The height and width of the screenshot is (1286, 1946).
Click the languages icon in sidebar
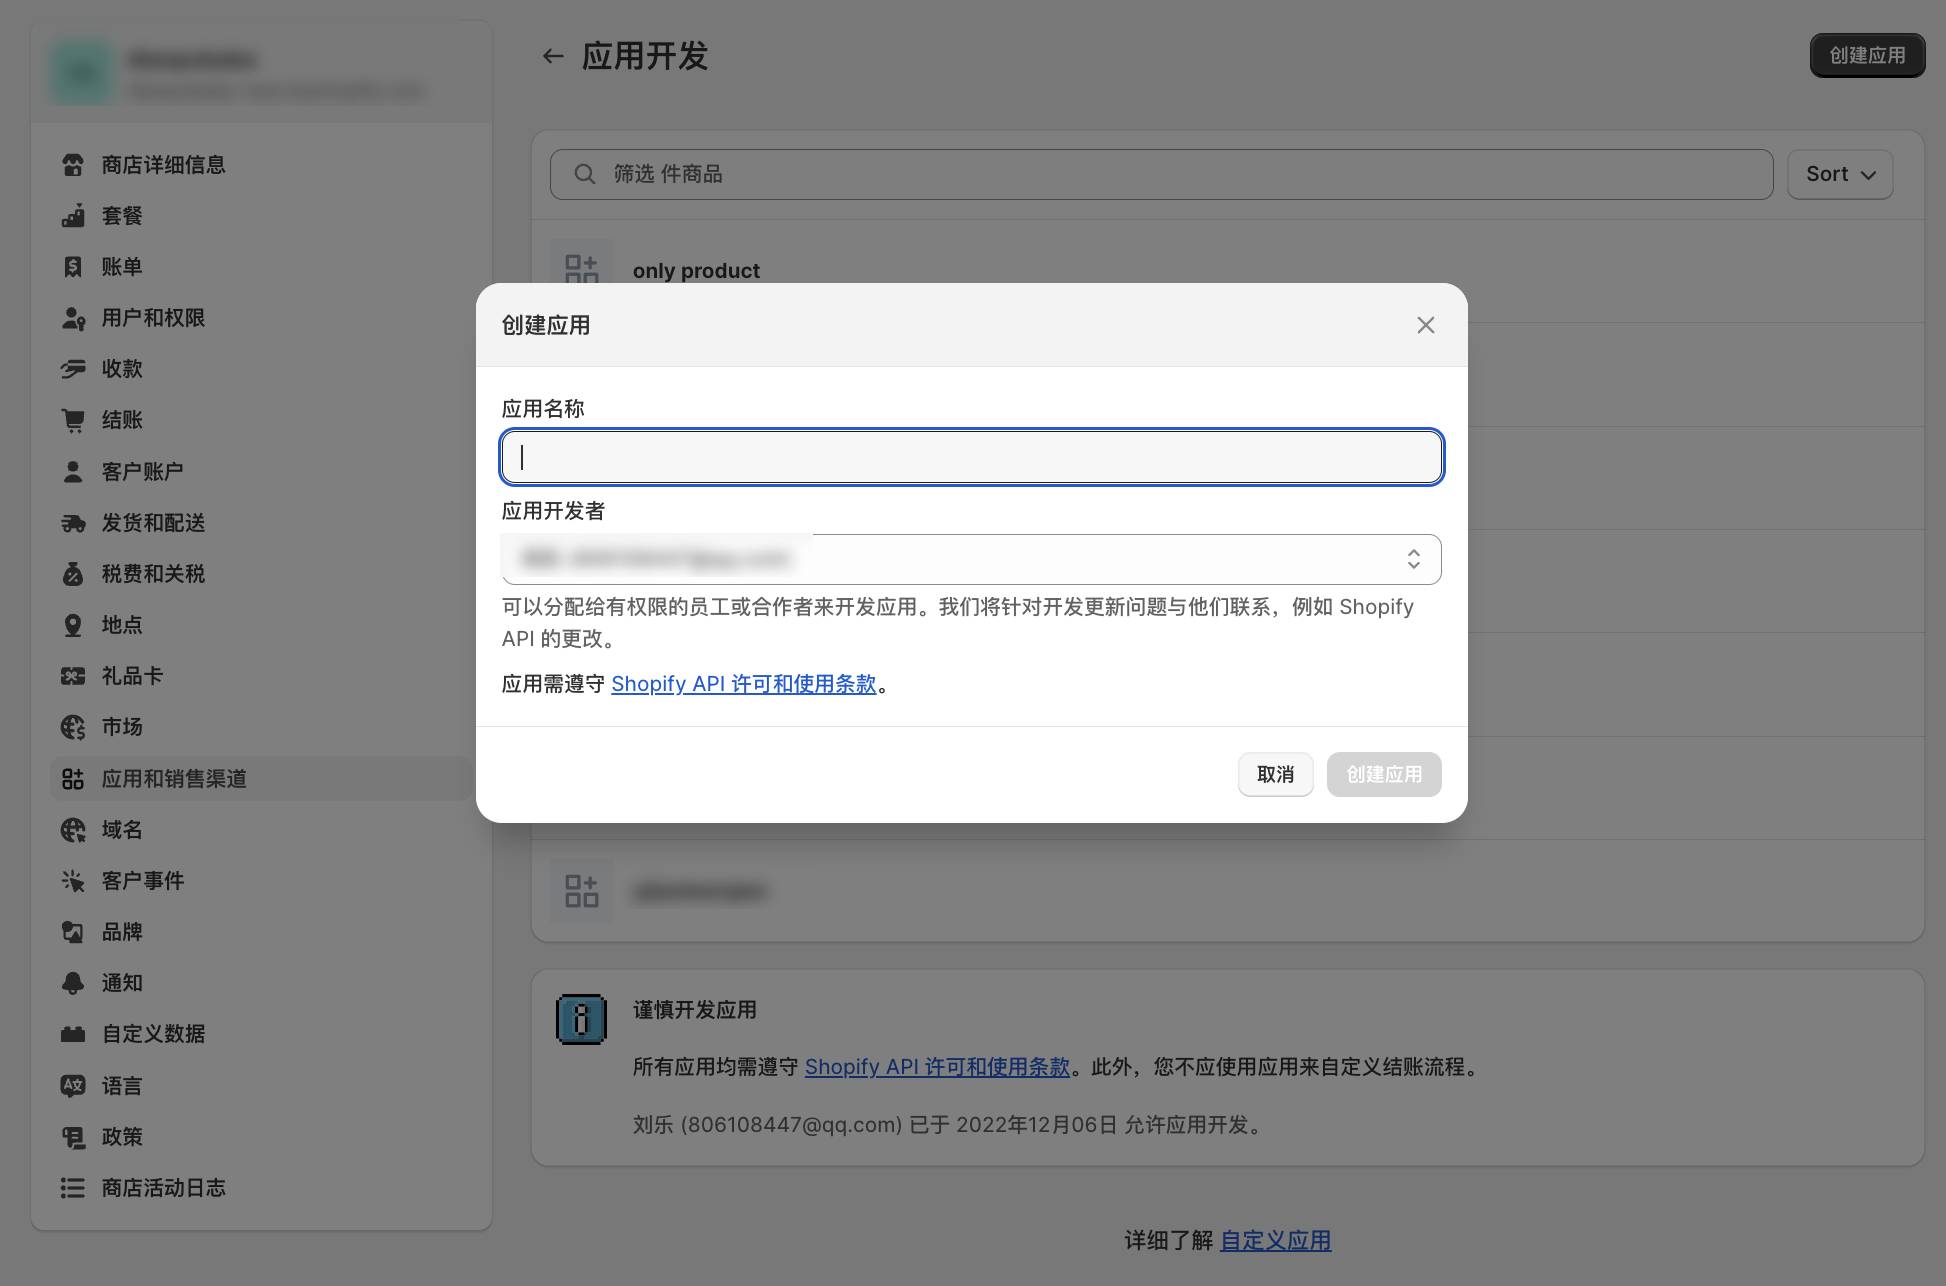pyautogui.click(x=73, y=1086)
